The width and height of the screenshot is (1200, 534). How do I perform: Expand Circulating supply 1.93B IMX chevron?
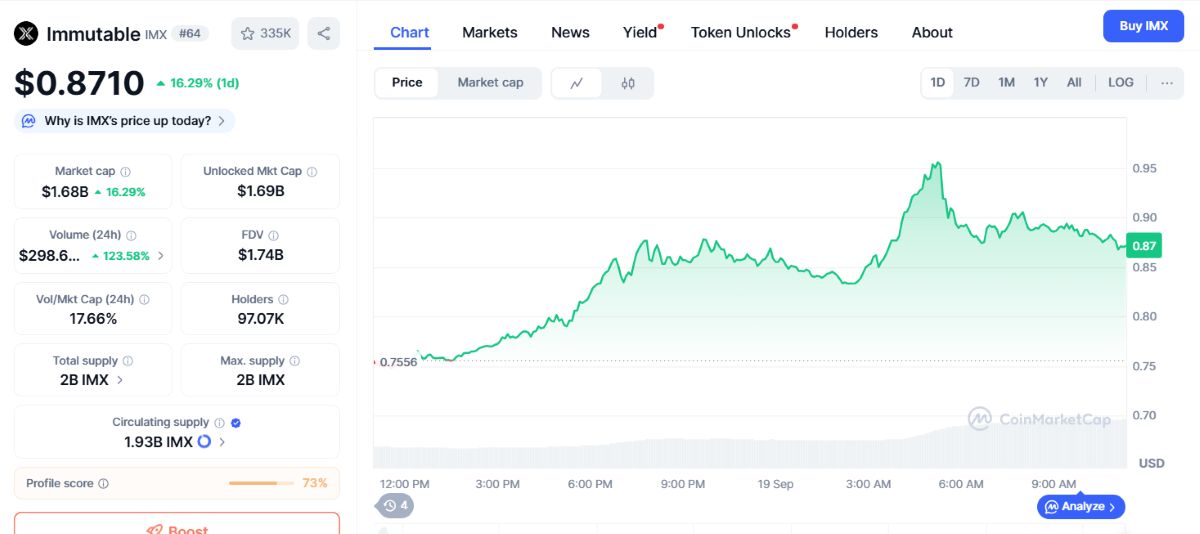[x=222, y=441]
